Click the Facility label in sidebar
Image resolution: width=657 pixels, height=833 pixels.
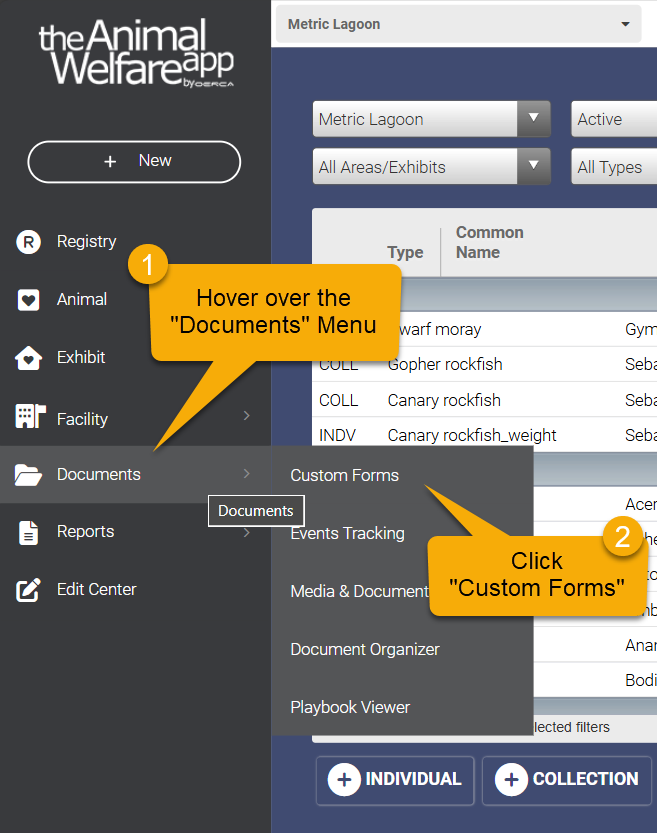pos(82,419)
